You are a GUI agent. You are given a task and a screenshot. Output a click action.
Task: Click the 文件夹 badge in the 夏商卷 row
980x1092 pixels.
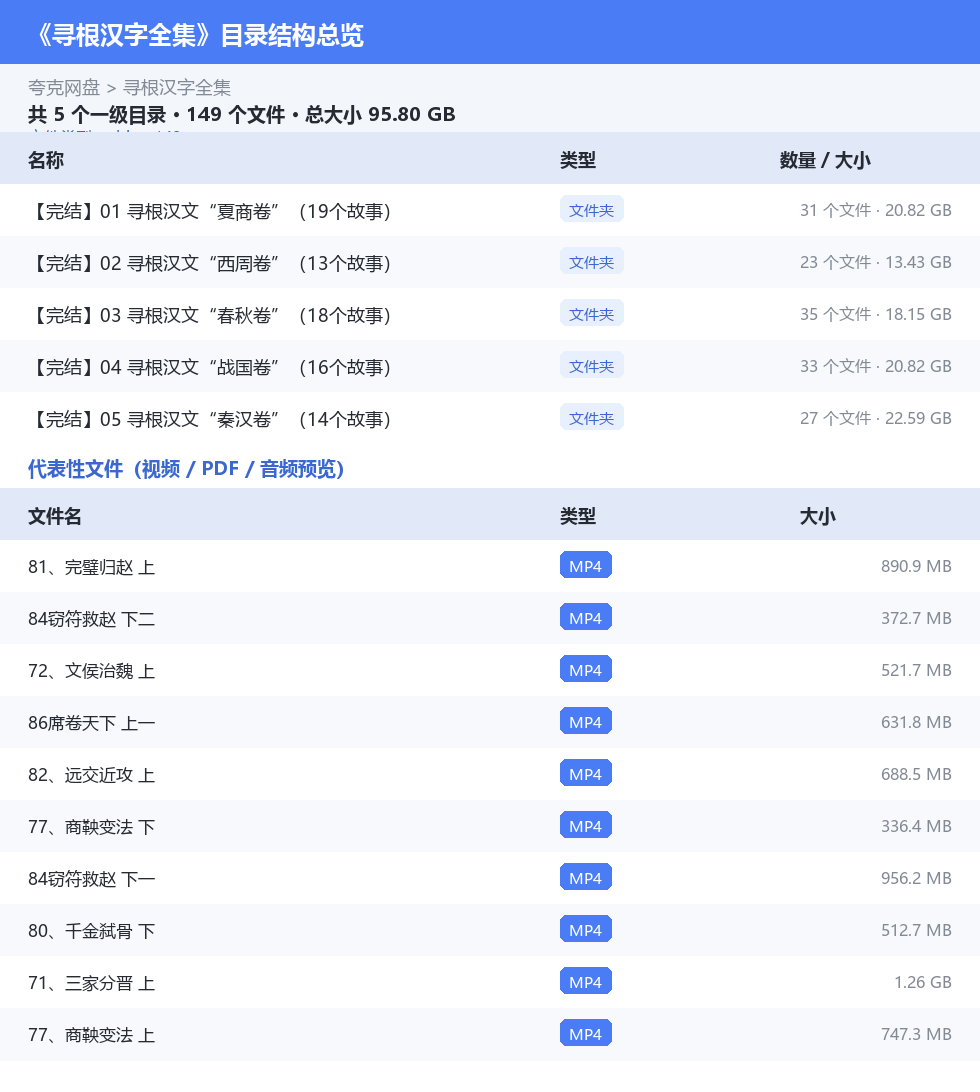(591, 210)
